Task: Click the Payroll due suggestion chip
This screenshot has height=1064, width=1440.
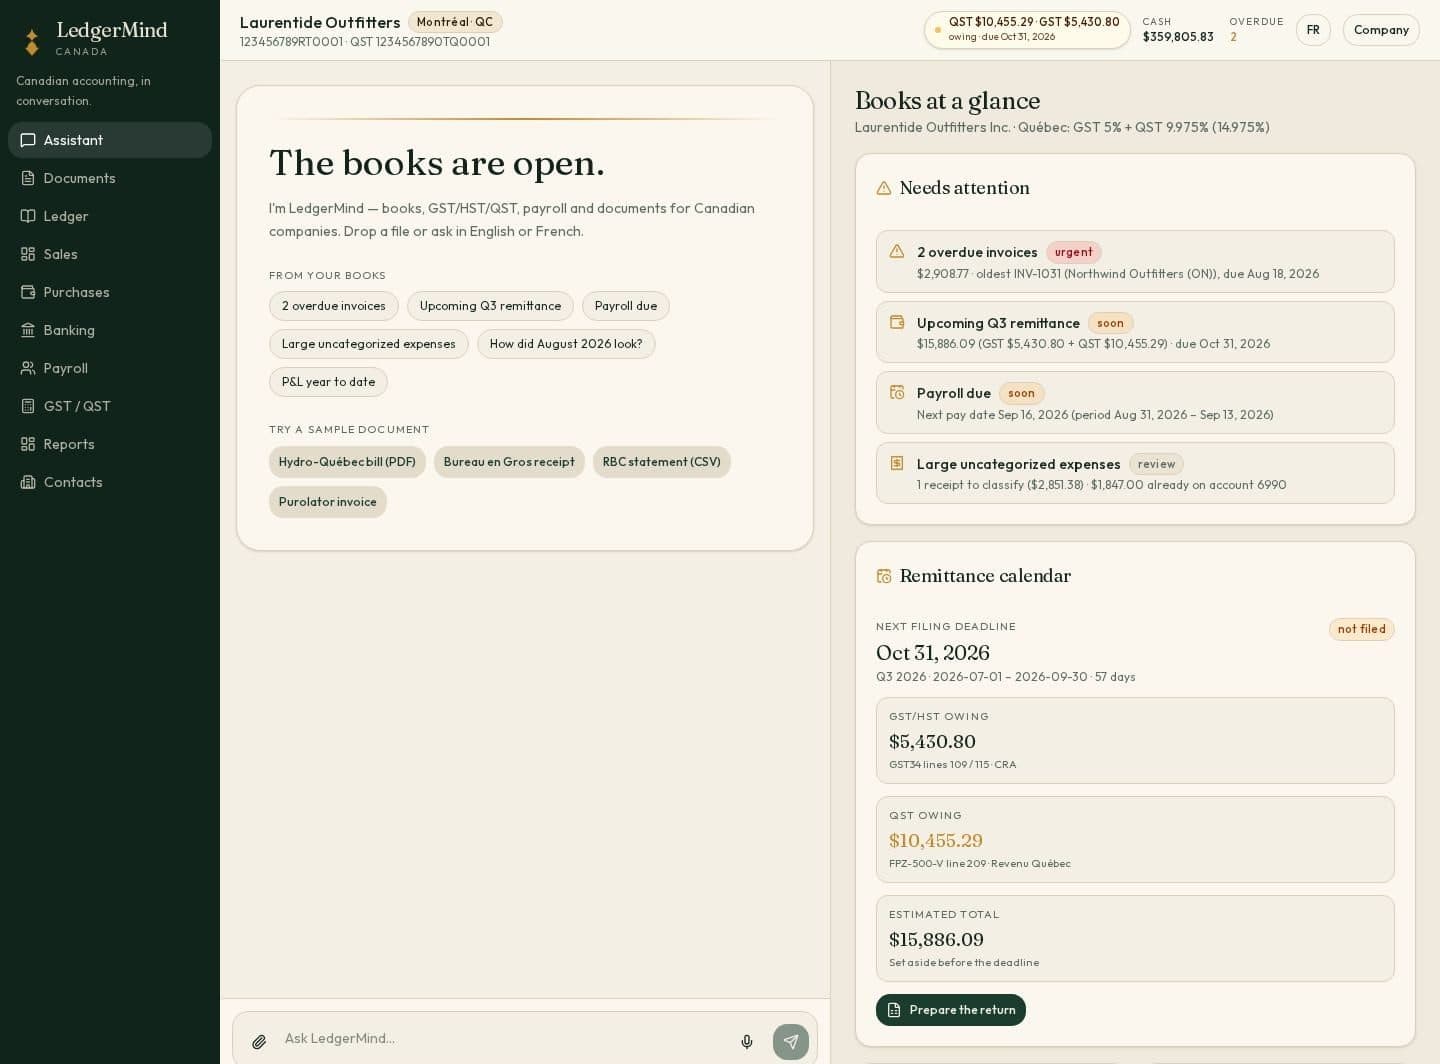Action: tap(626, 306)
